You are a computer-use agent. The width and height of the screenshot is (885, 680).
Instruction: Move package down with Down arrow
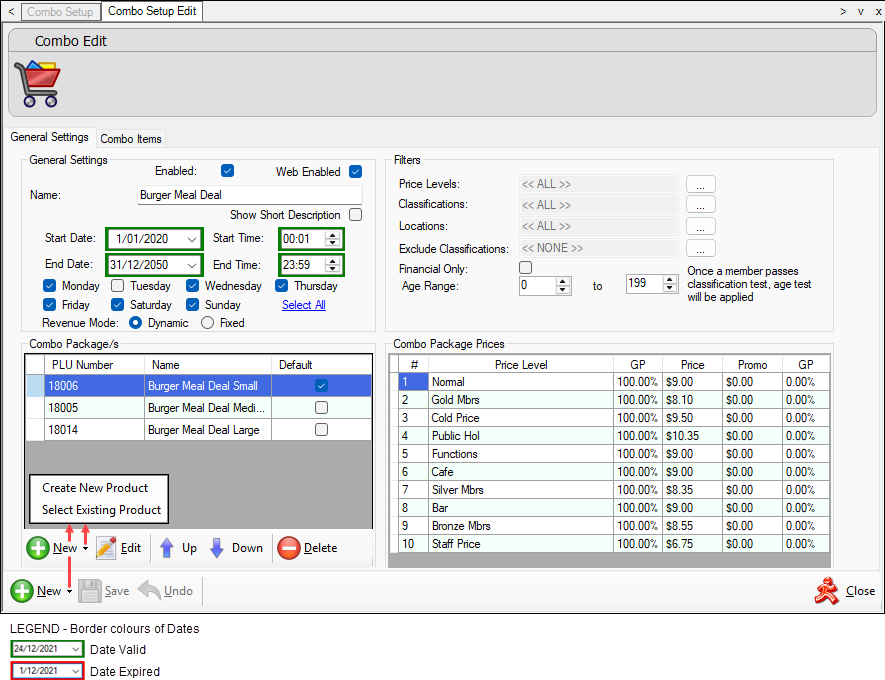point(217,548)
